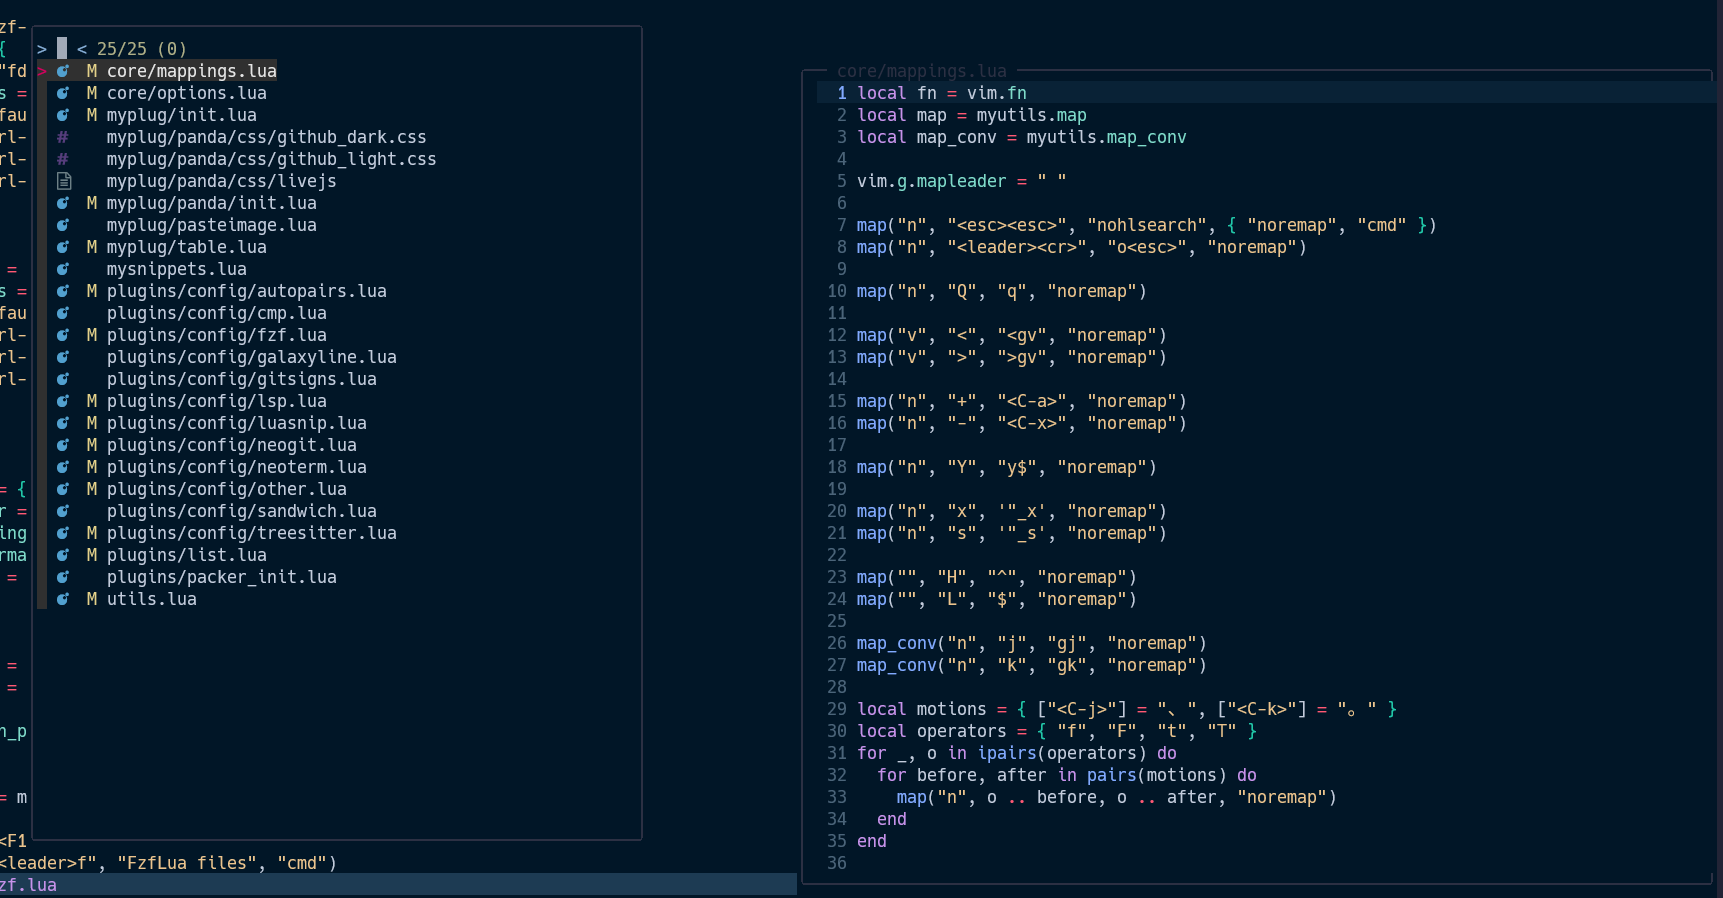Select plugins/config/luasnip.lua entry

237,423
